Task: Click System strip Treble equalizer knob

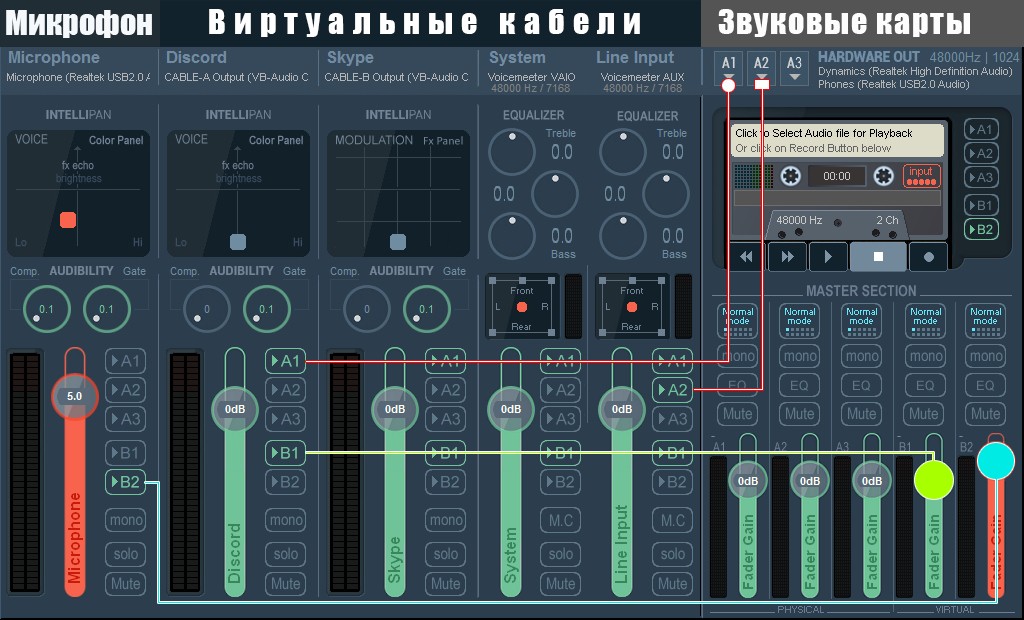Action: (x=512, y=152)
